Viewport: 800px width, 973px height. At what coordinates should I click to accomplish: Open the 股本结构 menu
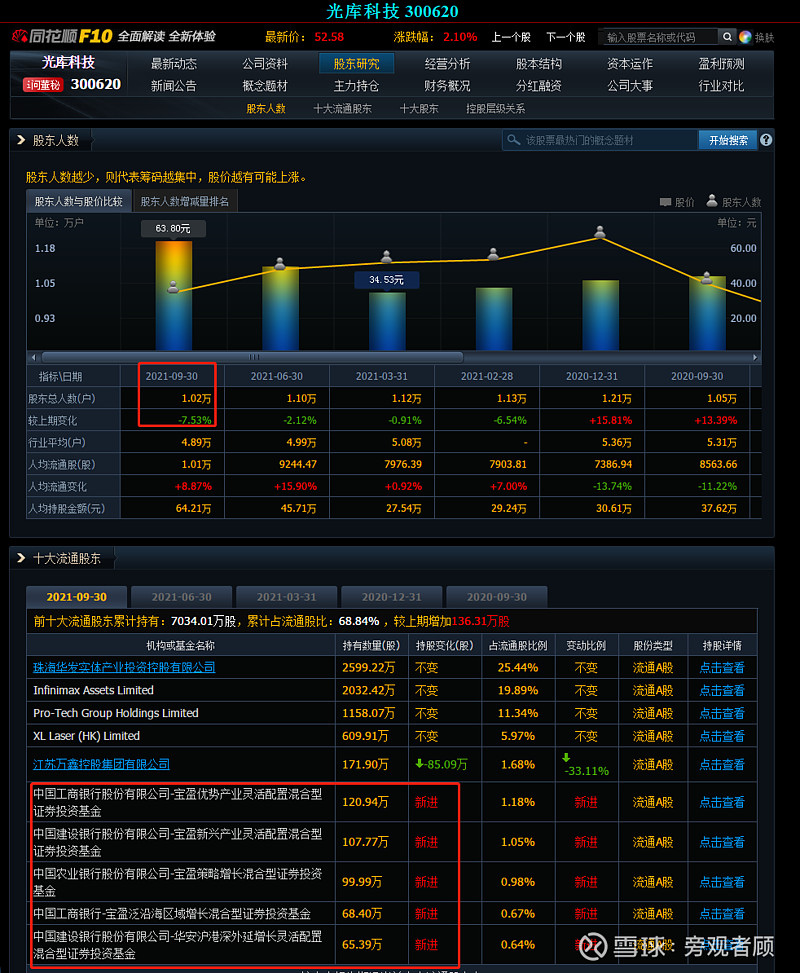click(539, 63)
